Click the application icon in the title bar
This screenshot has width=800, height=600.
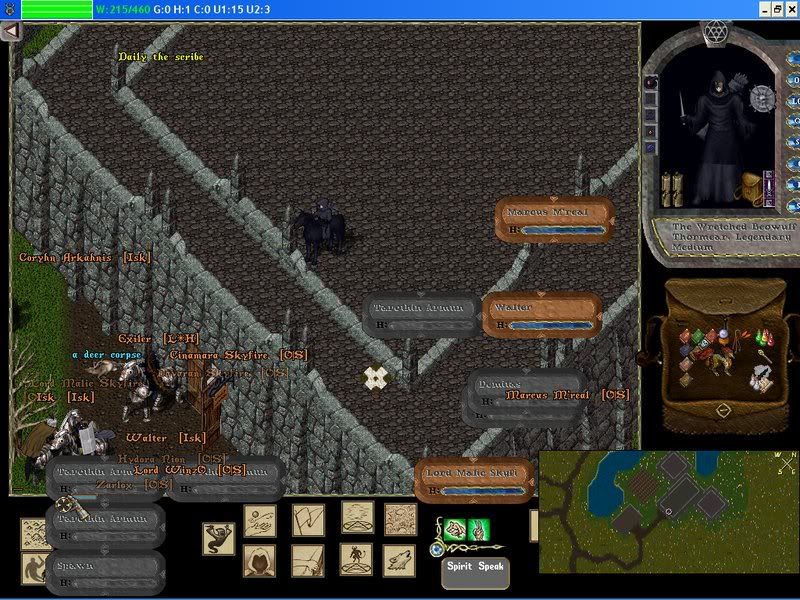point(11,9)
